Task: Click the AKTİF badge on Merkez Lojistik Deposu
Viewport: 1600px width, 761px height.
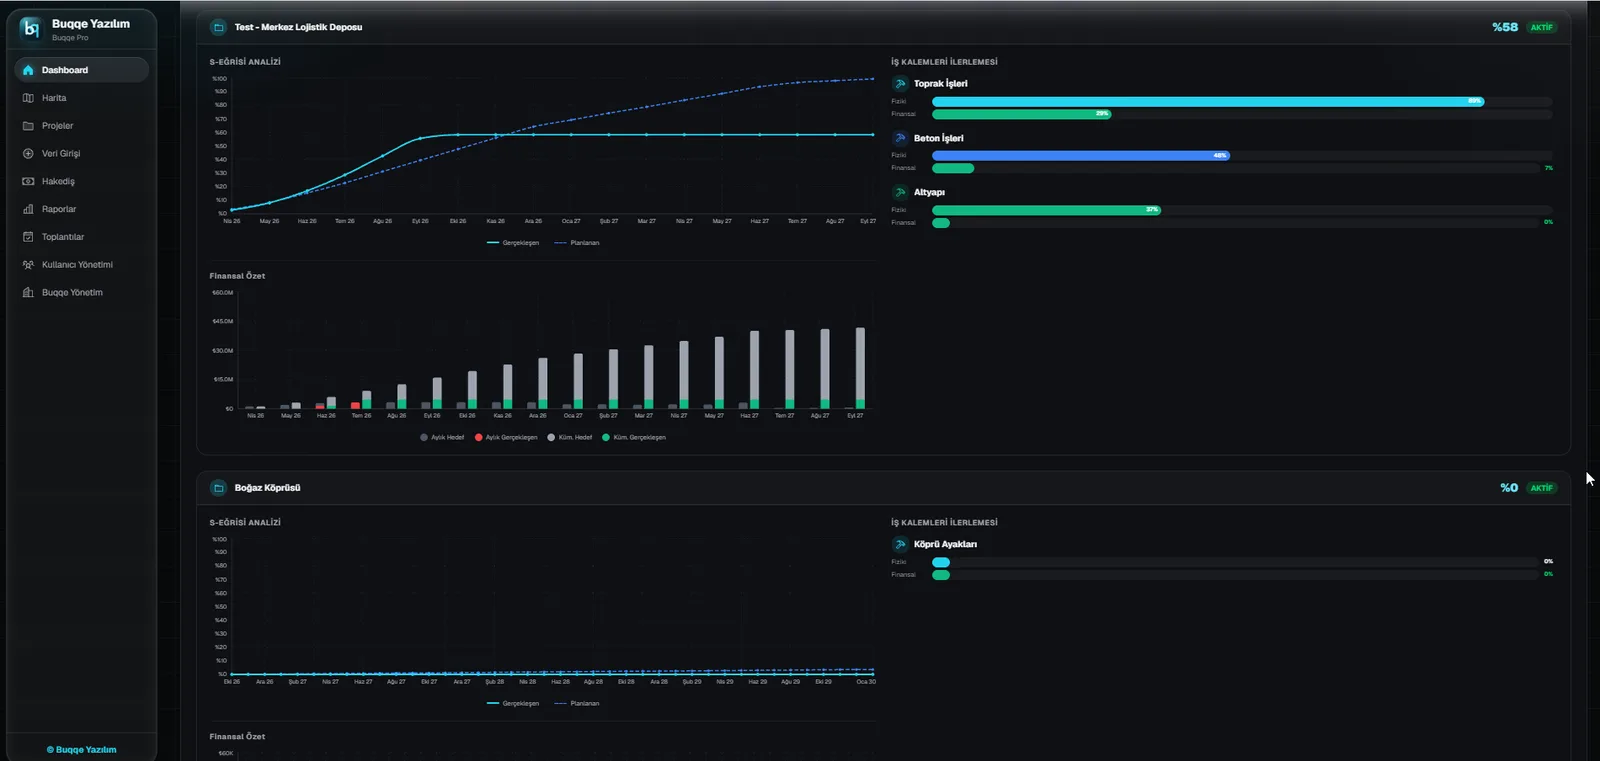Action: (1542, 27)
